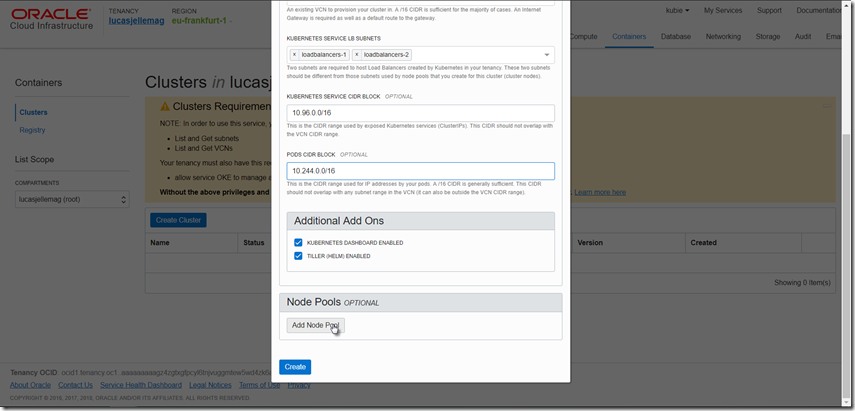The height and width of the screenshot is (411, 855).
Task: Click the Version column header
Action: click(590, 243)
